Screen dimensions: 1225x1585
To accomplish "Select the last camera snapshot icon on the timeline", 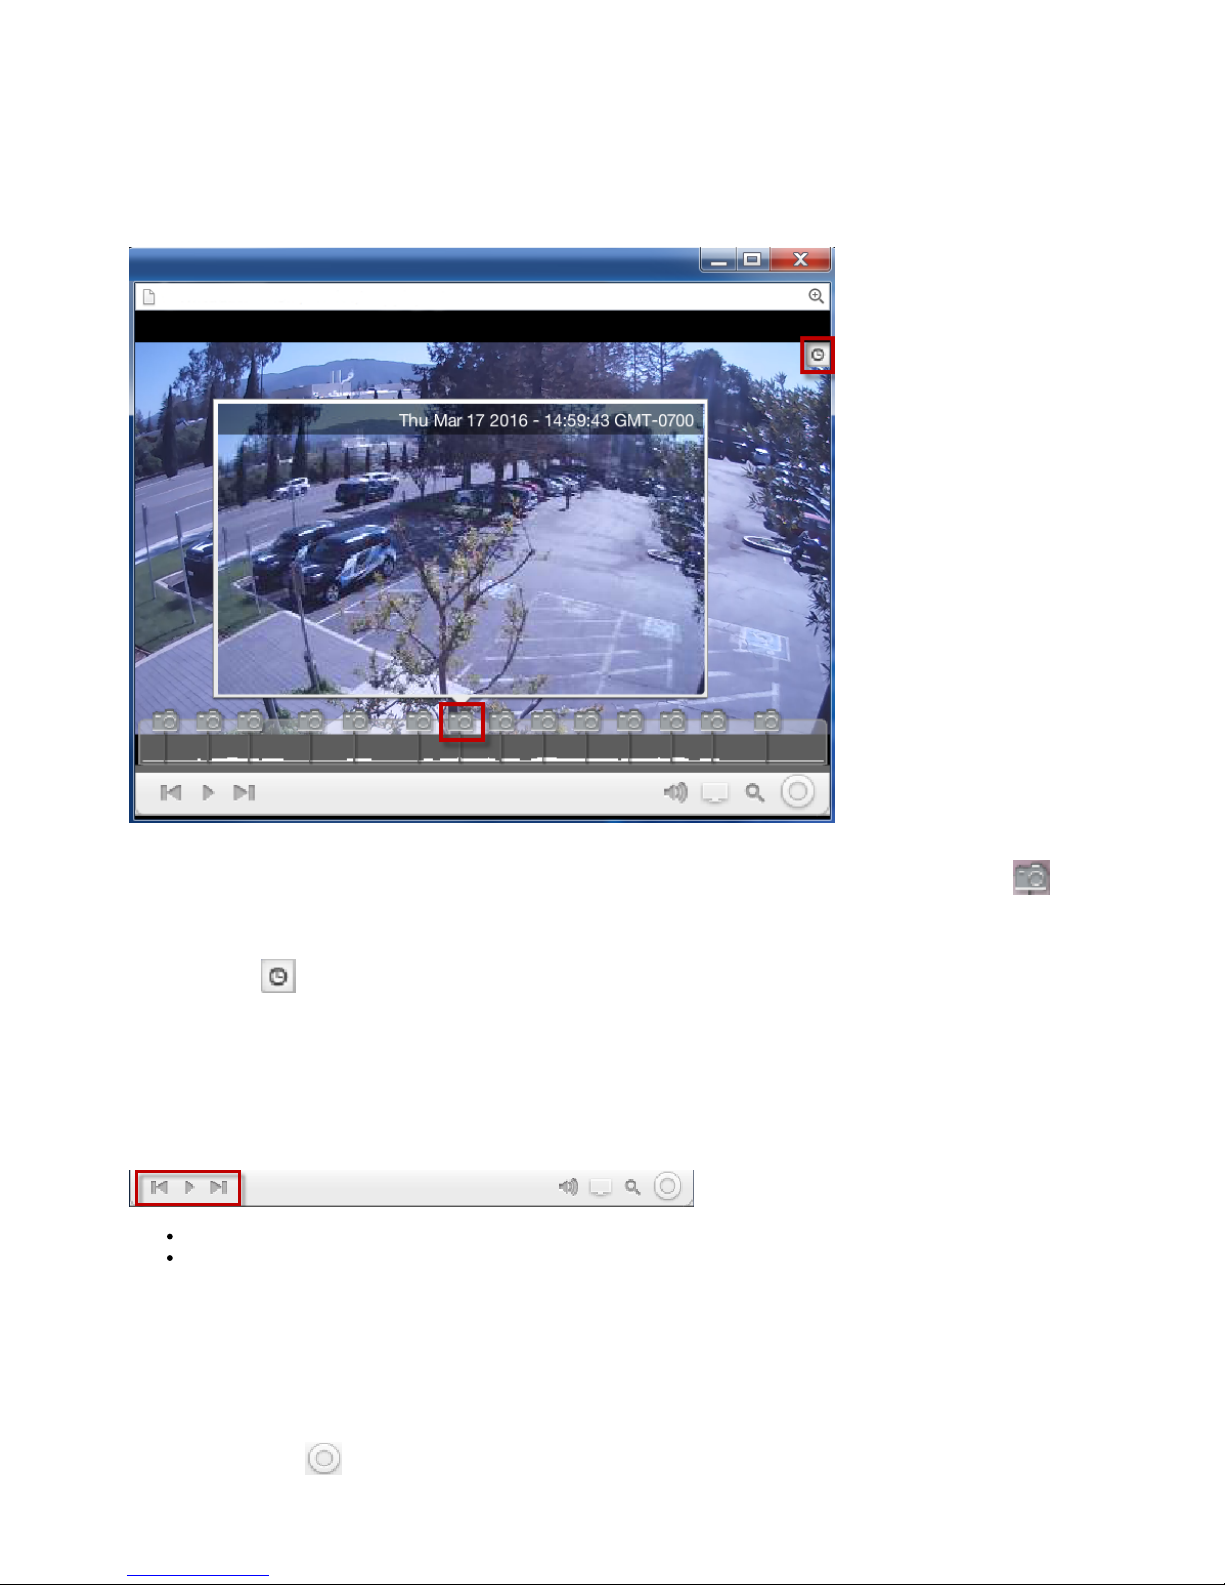I will pyautogui.click(x=767, y=720).
